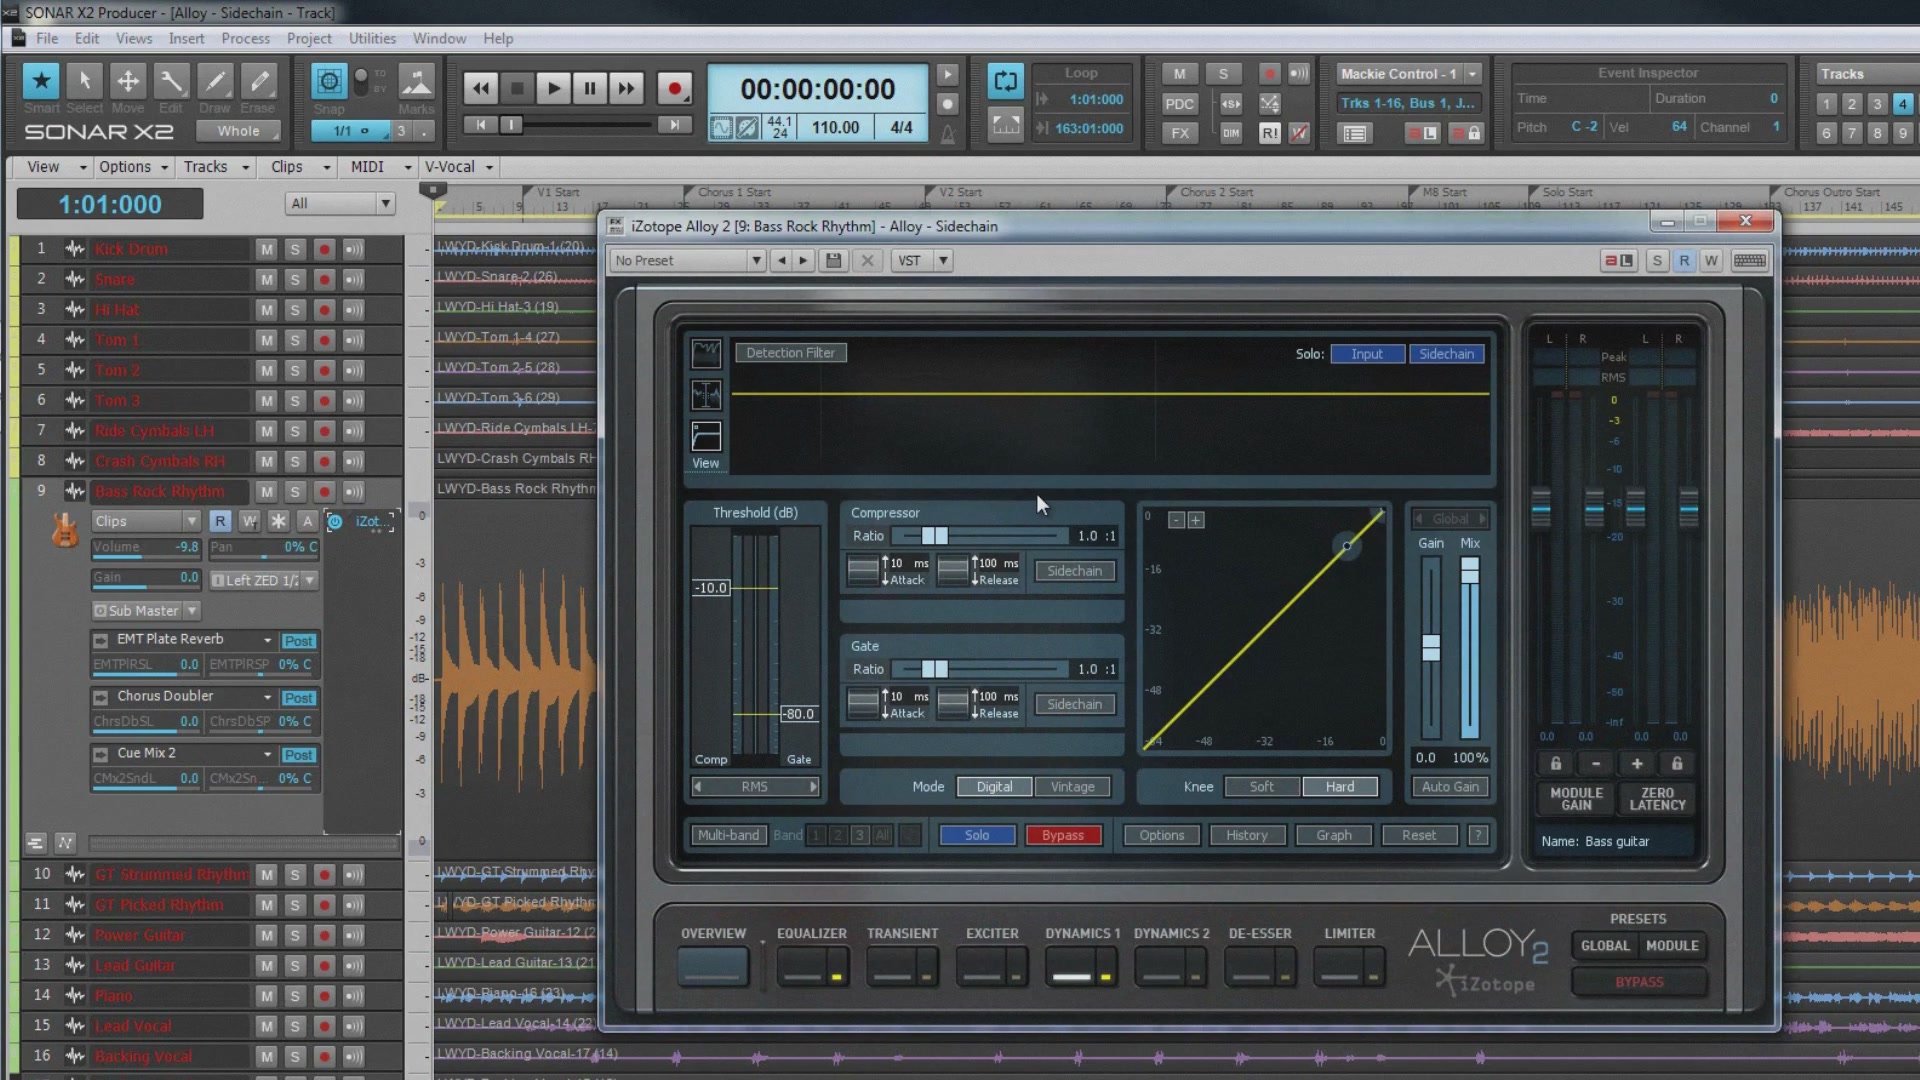1920x1080 pixels.
Task: Mute the Bass Rock Rhythm track
Action: click(266, 491)
